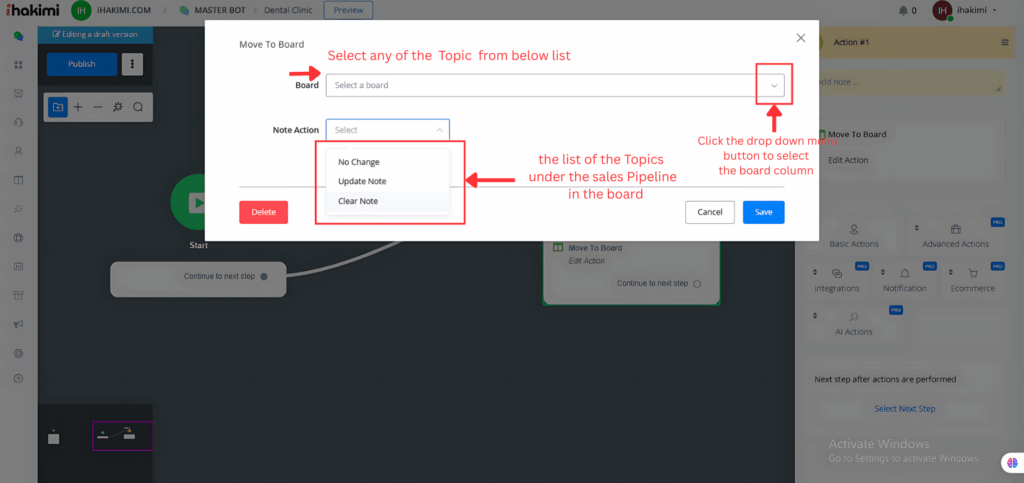Select the No Change option

[359, 162]
